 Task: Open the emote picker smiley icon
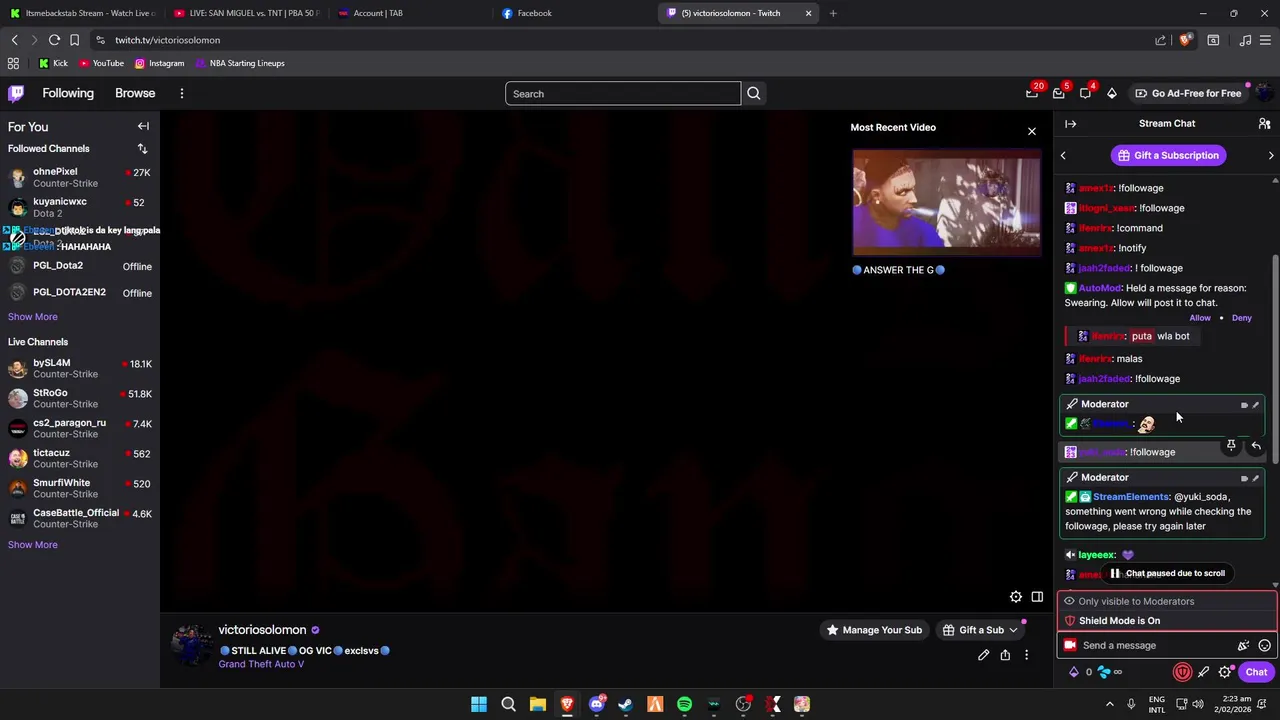coord(1264,646)
